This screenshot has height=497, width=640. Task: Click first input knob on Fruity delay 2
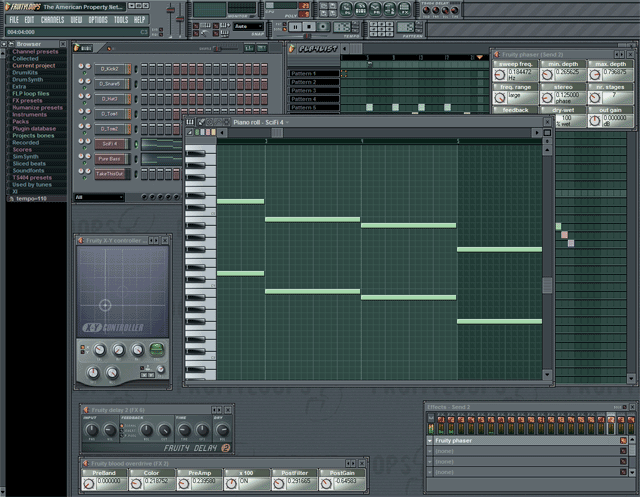92,430
